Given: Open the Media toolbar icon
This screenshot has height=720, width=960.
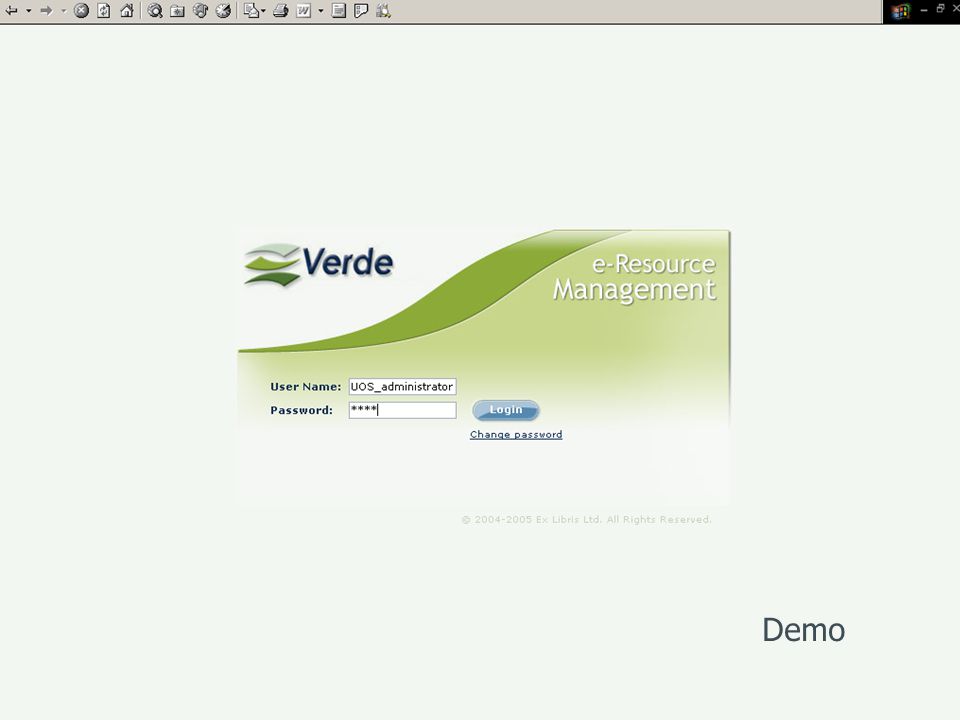Looking at the screenshot, I should [x=200, y=10].
